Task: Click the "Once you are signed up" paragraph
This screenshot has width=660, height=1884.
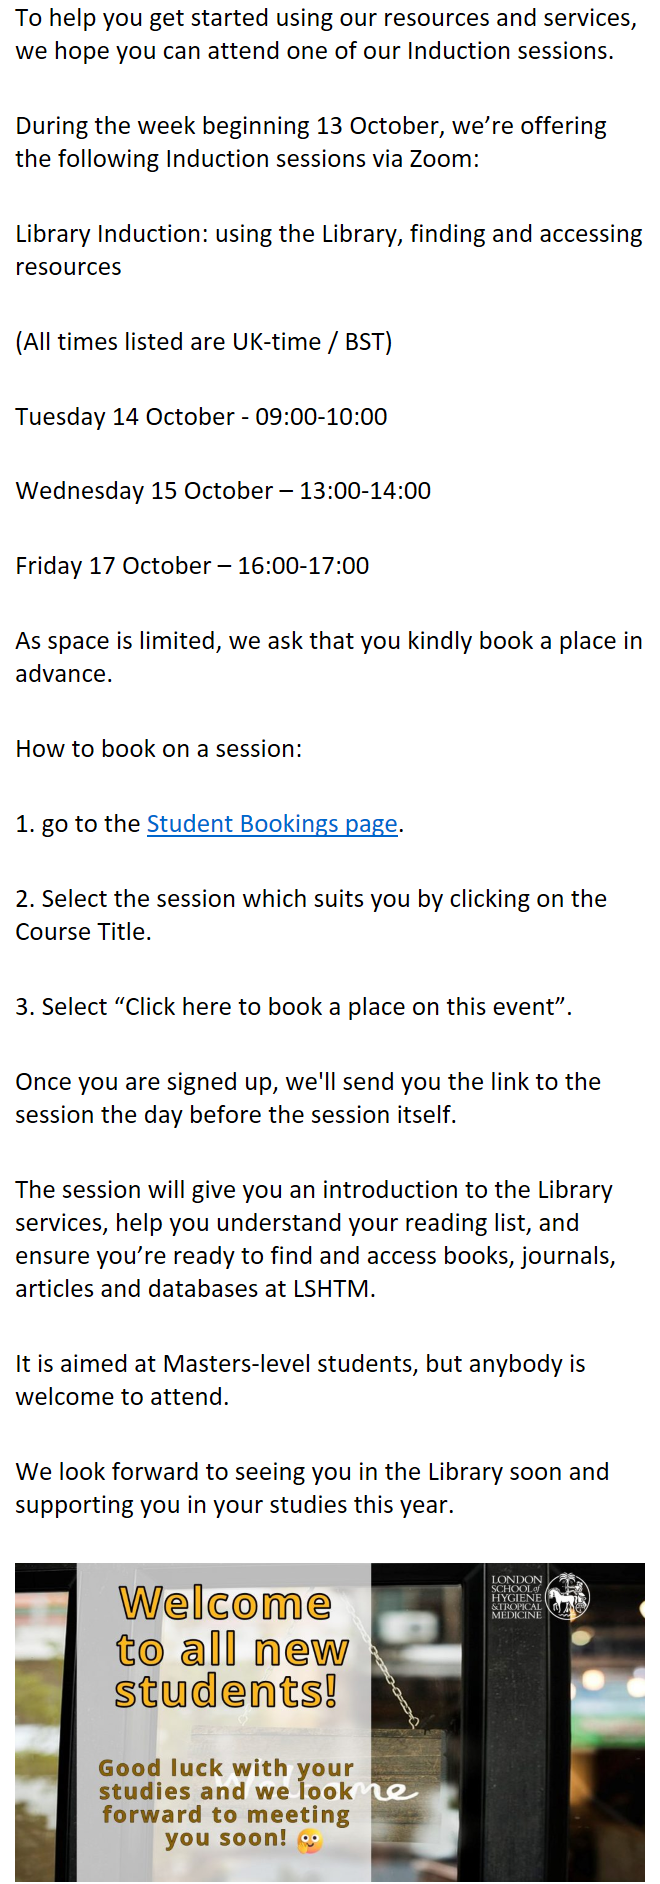Action: coord(308,1098)
